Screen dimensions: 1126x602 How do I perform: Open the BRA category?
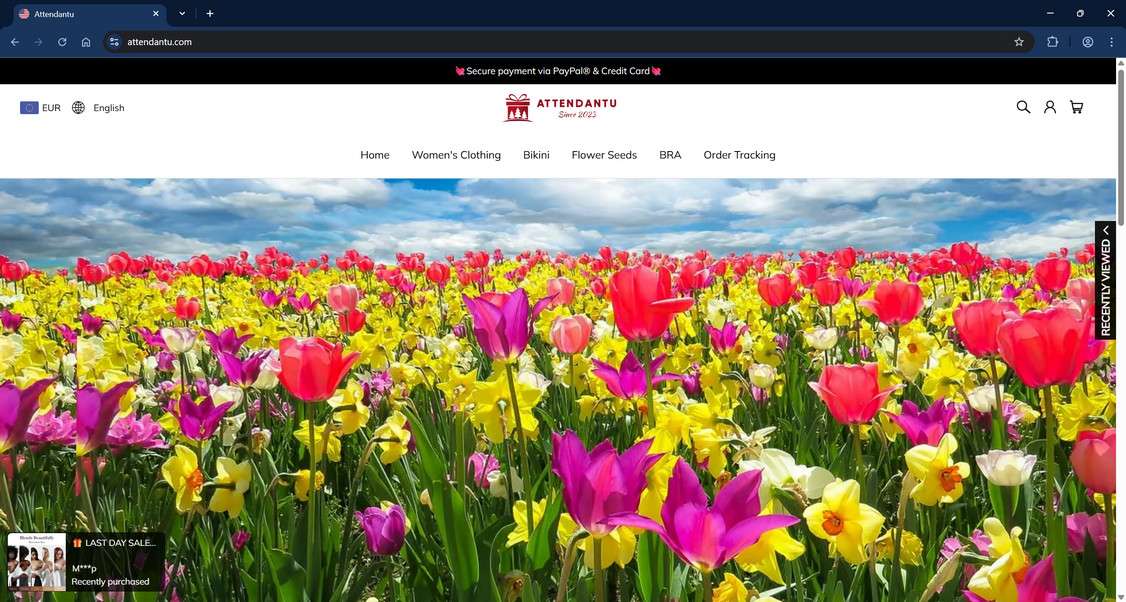point(670,154)
